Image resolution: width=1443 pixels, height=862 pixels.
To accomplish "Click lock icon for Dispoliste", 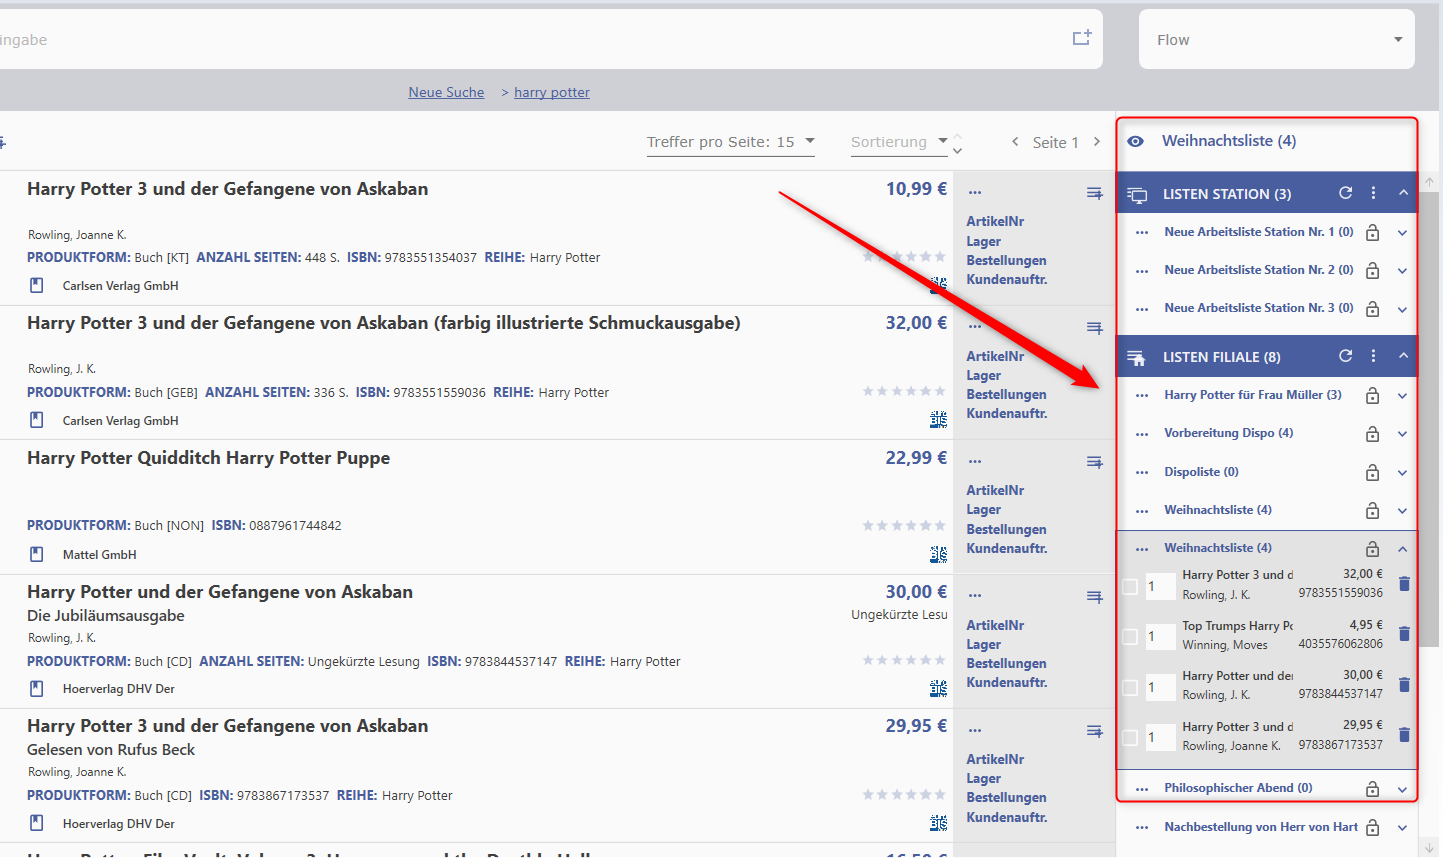I will [1372, 472].
